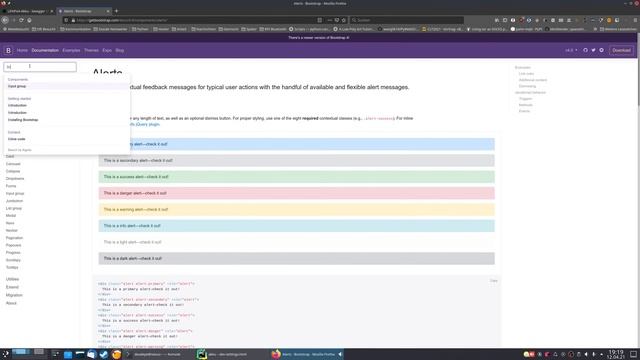The height and width of the screenshot is (360, 640).
Task: Open List group in sidebar
Action: point(14,209)
